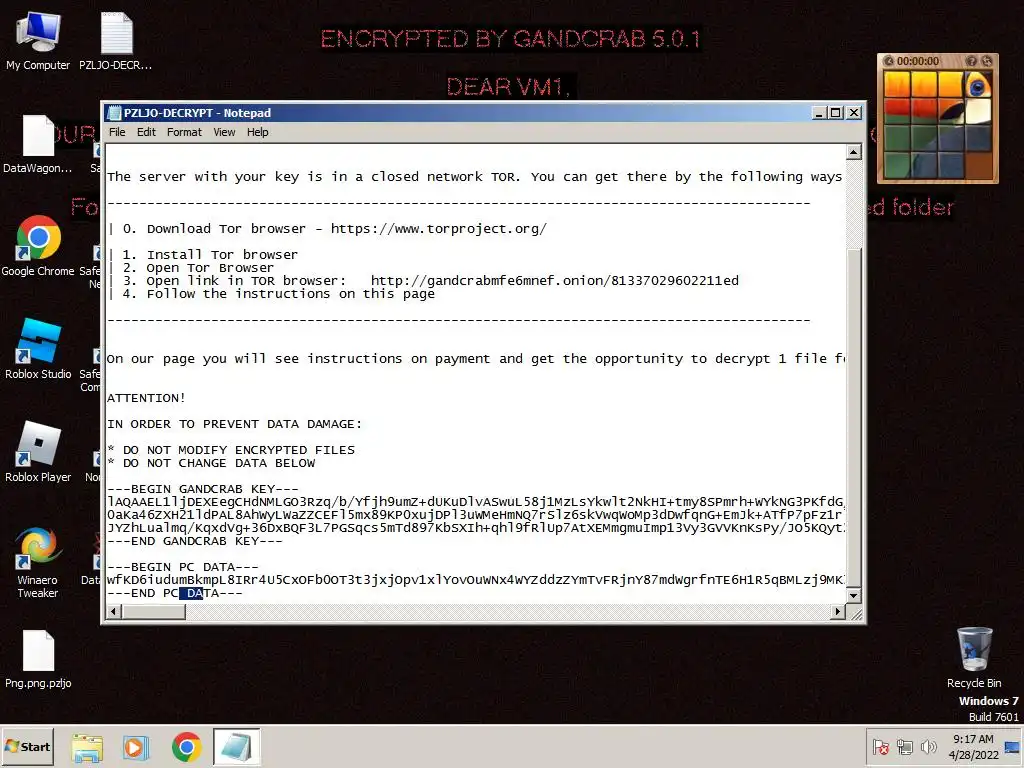Launch Google Chrome from the desktop
The height and width of the screenshot is (768, 1024).
pyautogui.click(x=38, y=246)
